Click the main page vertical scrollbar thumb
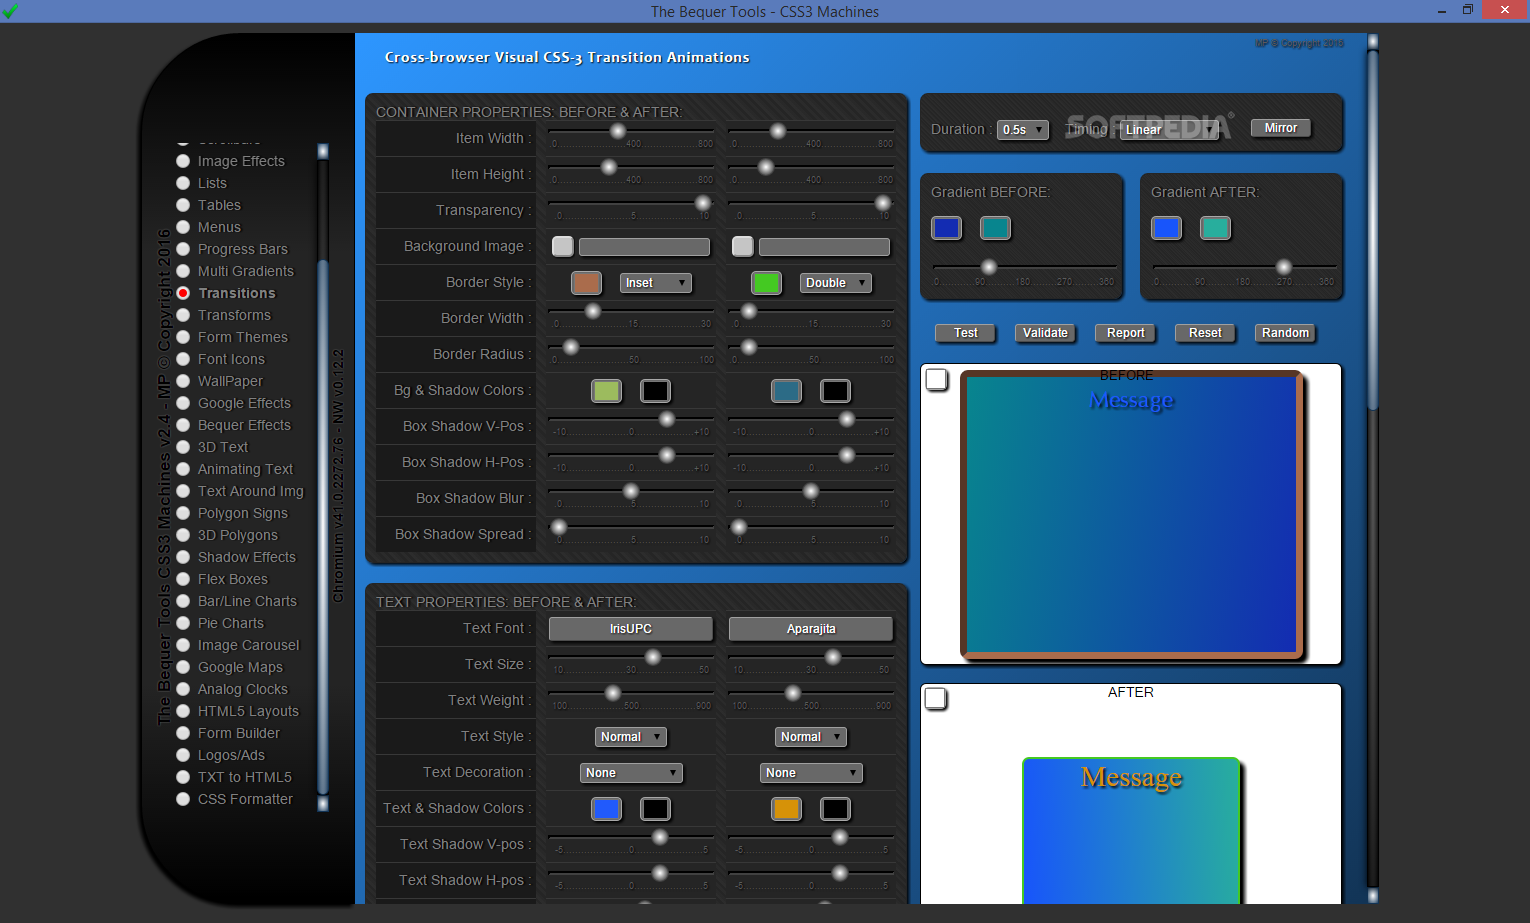This screenshot has width=1530, height=923. click(x=1373, y=230)
